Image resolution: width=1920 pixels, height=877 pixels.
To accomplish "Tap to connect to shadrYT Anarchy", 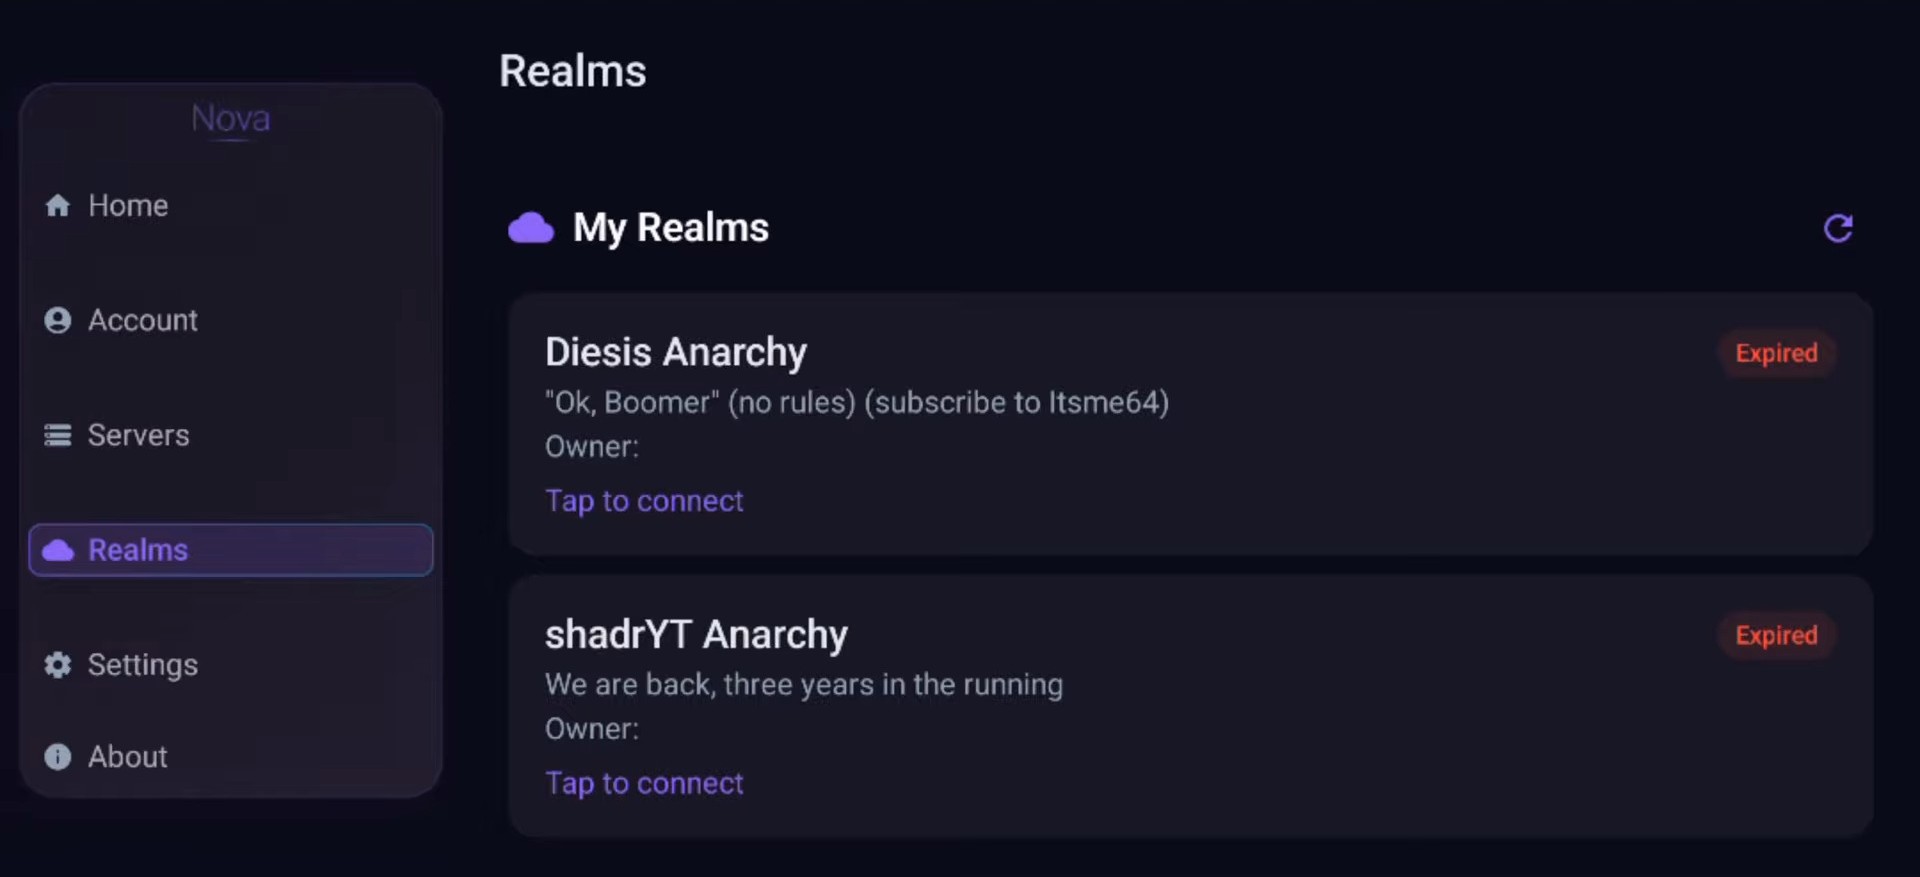I will point(644,783).
